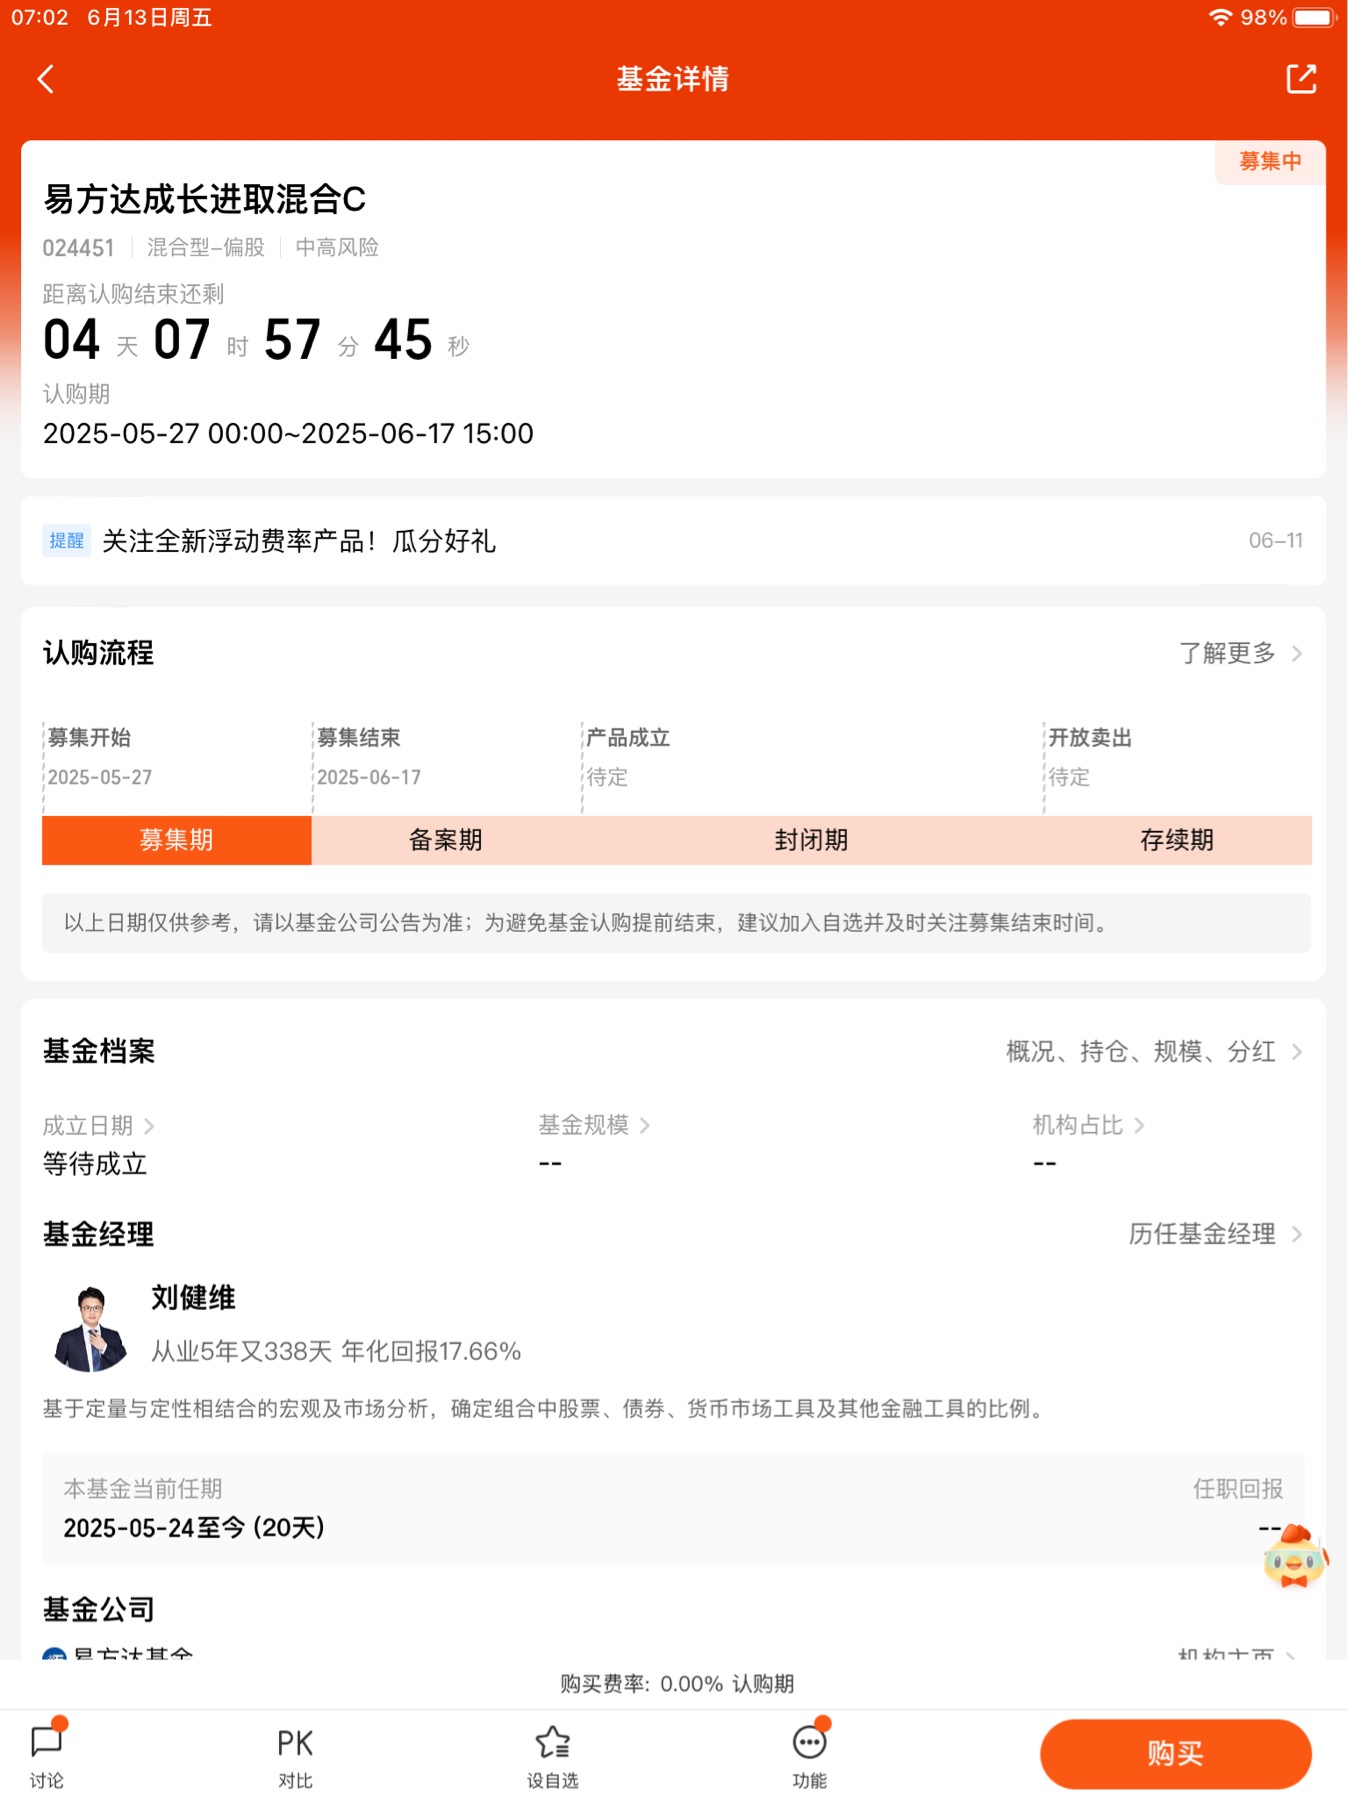Open the 讨论 discussion icon

point(47,1755)
